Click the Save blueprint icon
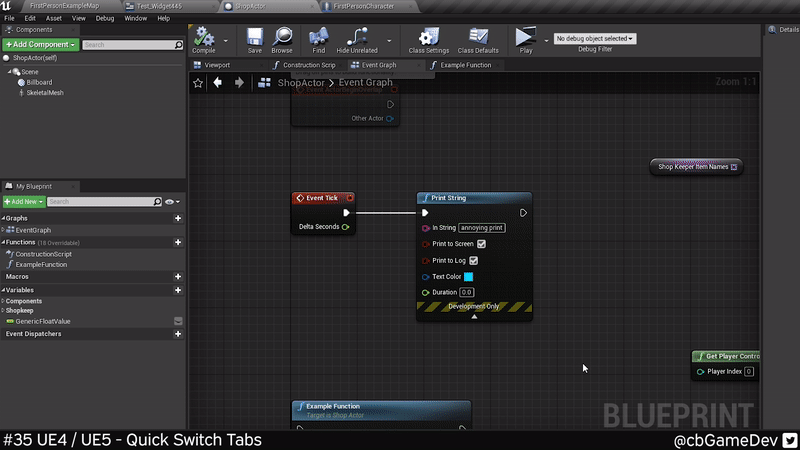 255,38
